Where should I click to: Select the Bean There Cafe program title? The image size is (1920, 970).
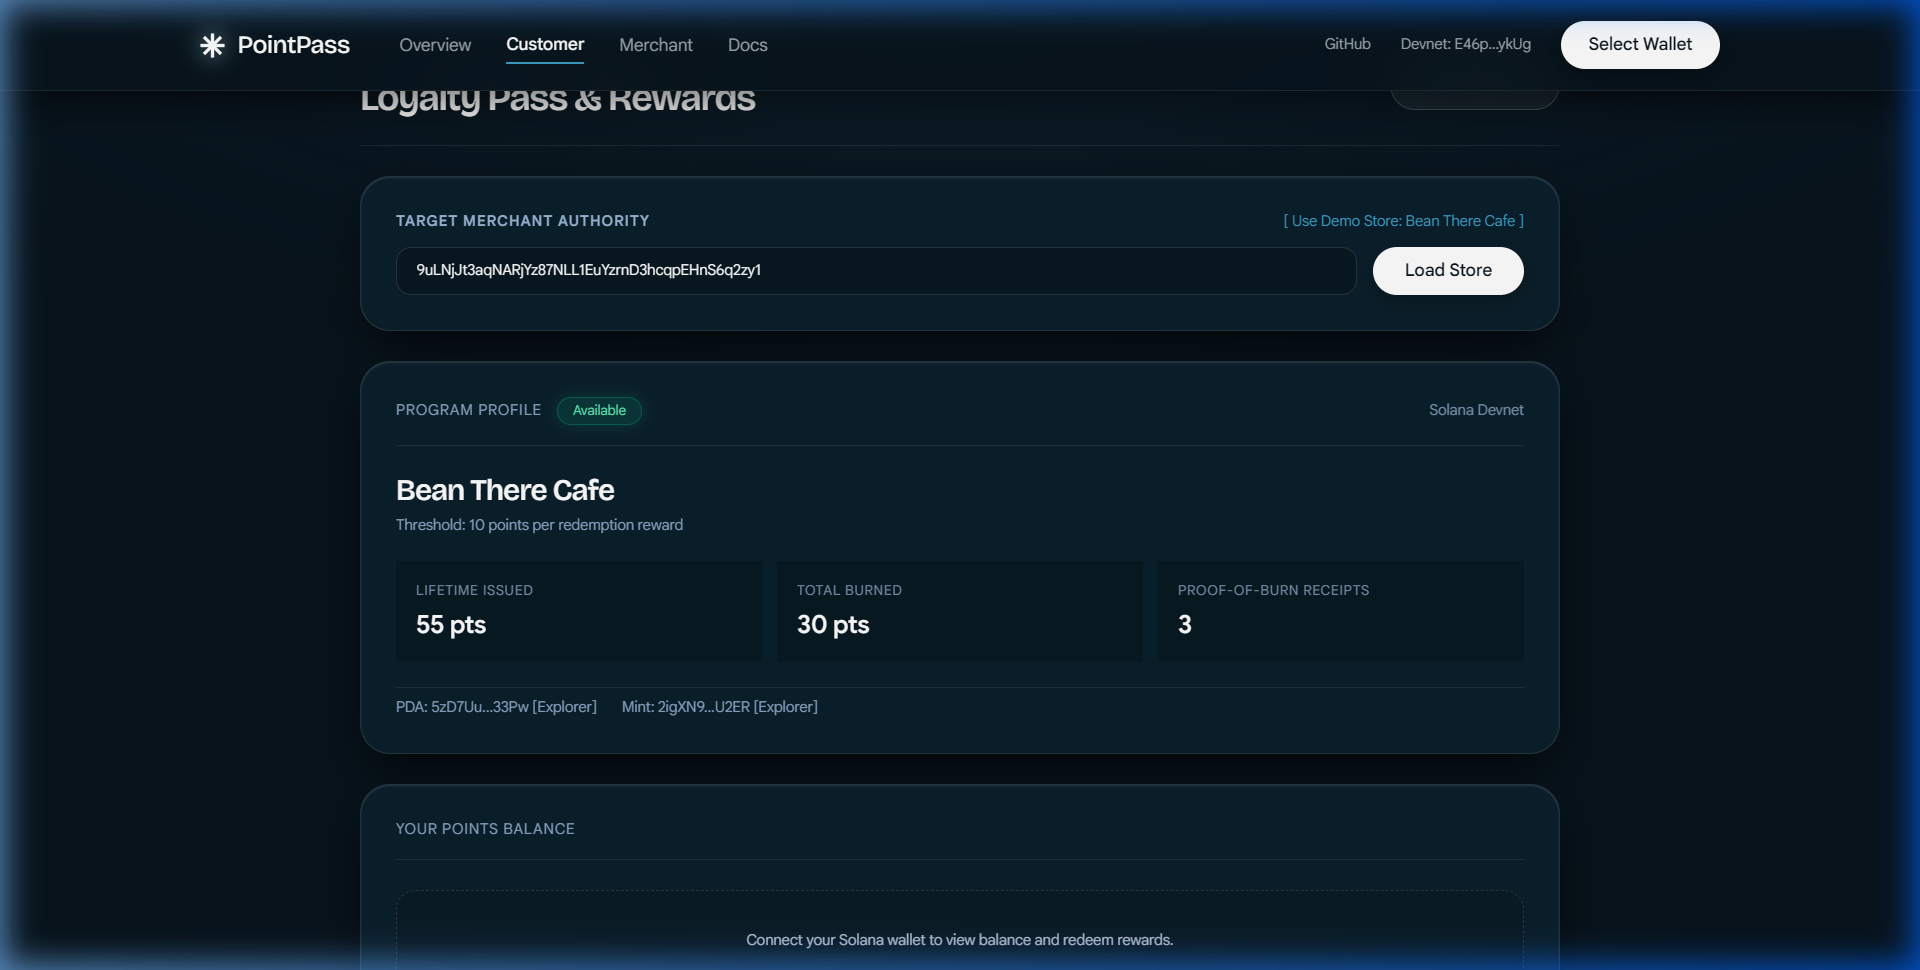(505, 490)
